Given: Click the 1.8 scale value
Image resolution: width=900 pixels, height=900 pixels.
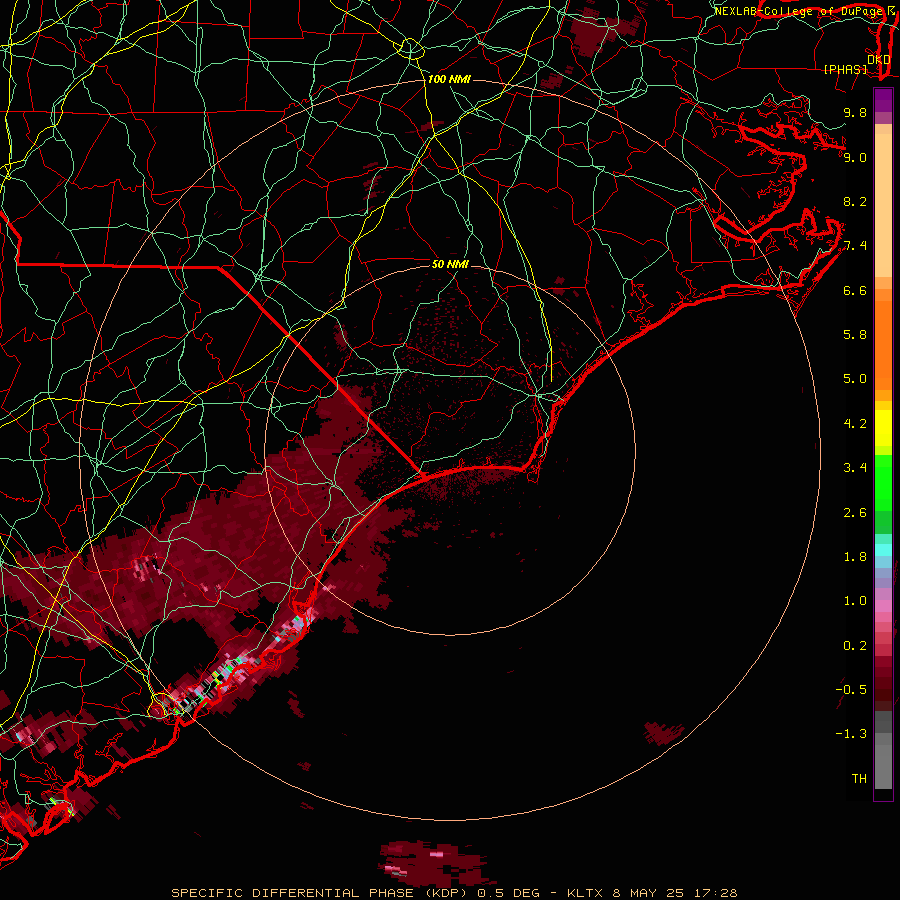Looking at the screenshot, I should point(855,557).
